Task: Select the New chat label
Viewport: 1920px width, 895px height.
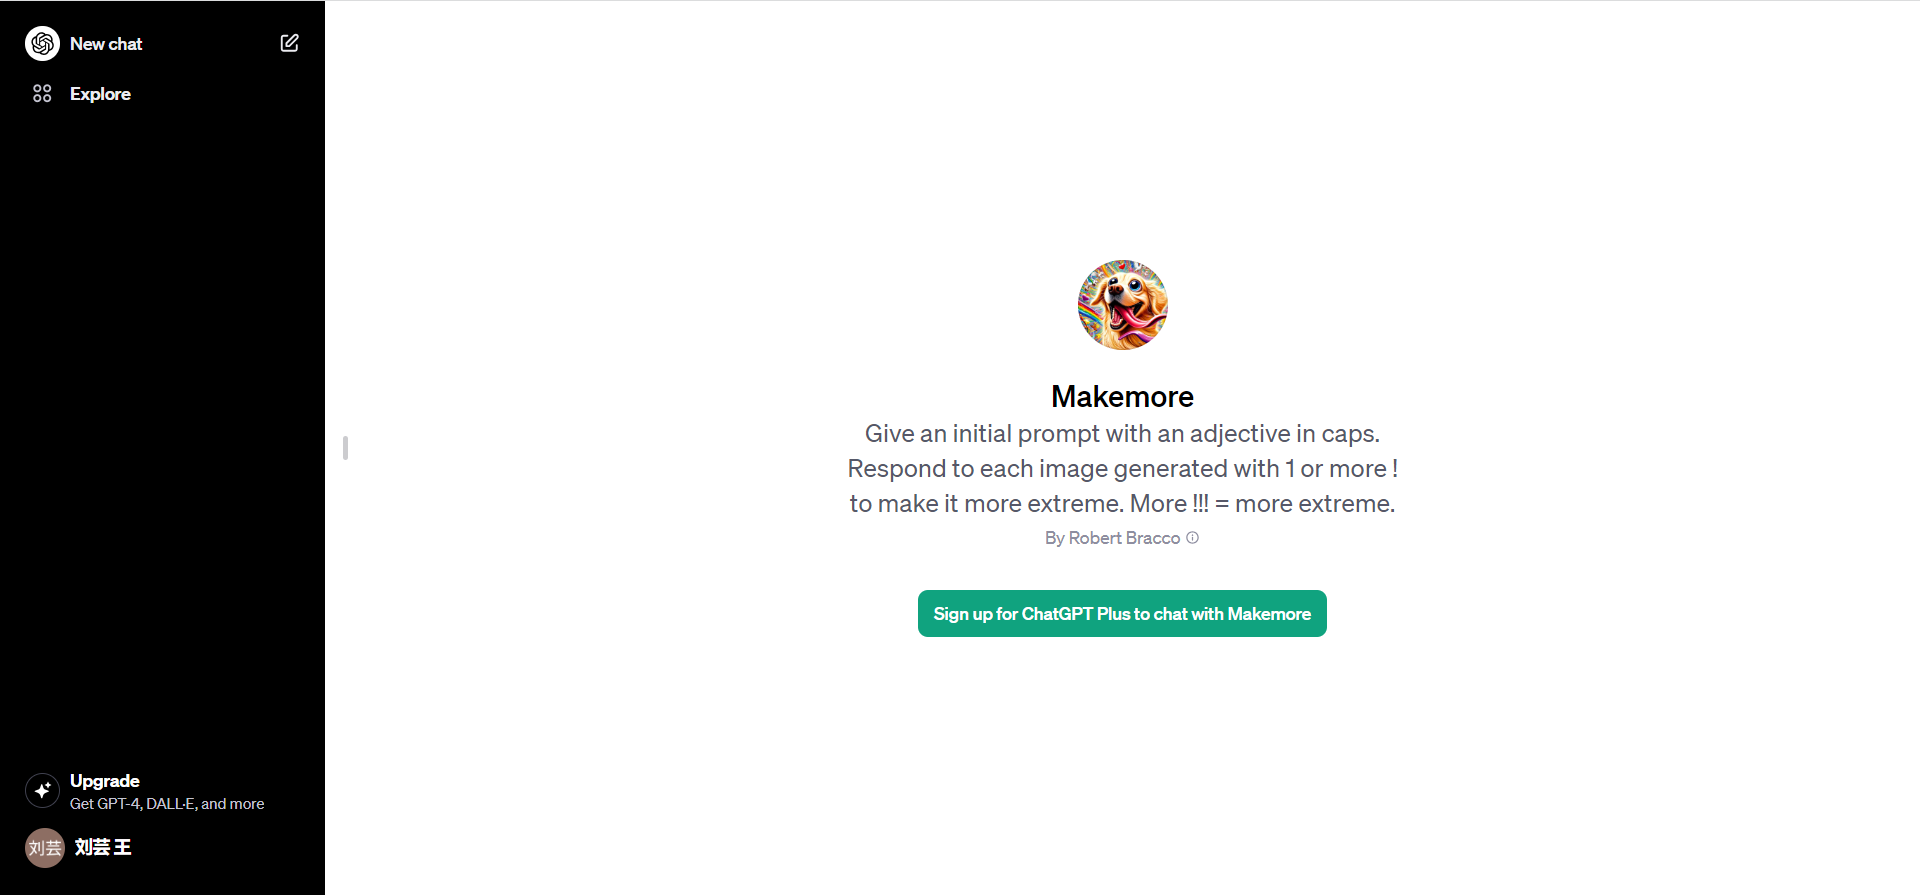Action: 106,44
